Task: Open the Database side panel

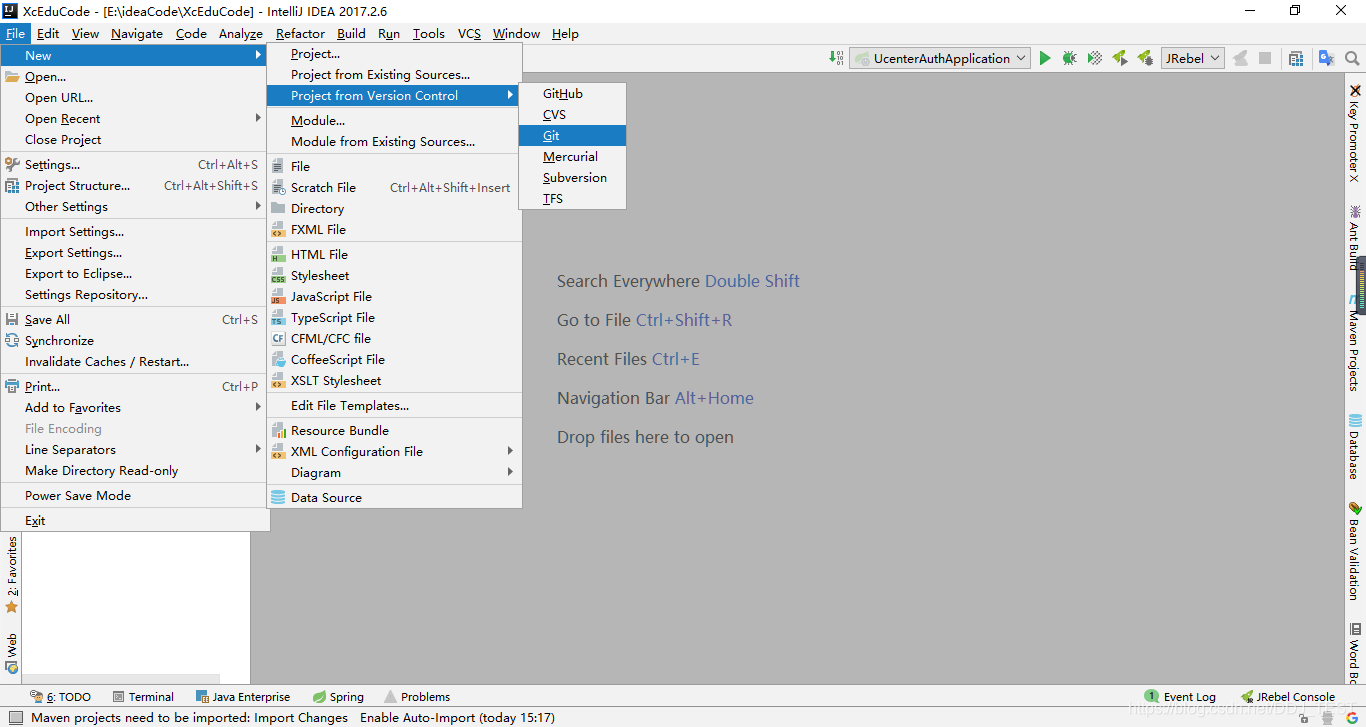Action: (1355, 447)
